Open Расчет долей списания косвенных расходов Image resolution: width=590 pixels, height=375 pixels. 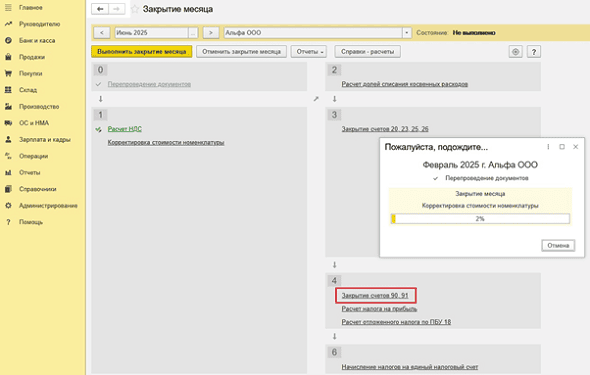(404, 84)
